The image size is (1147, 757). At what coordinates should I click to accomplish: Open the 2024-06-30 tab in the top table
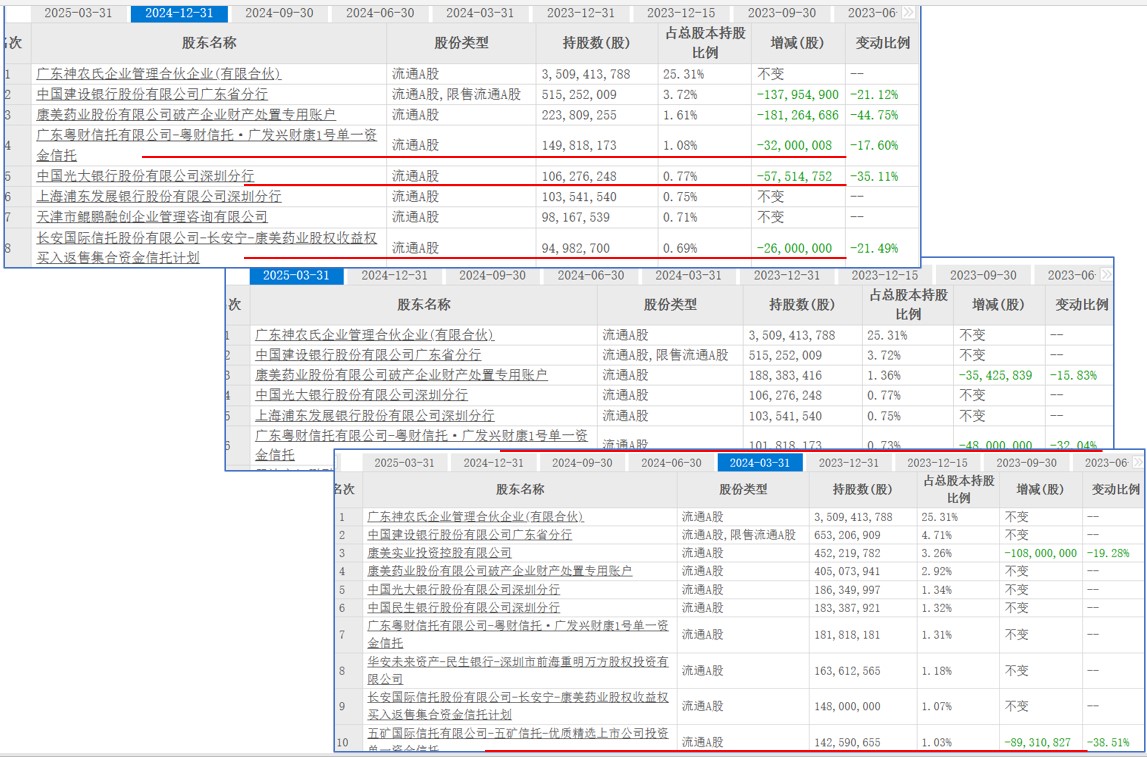tap(380, 13)
